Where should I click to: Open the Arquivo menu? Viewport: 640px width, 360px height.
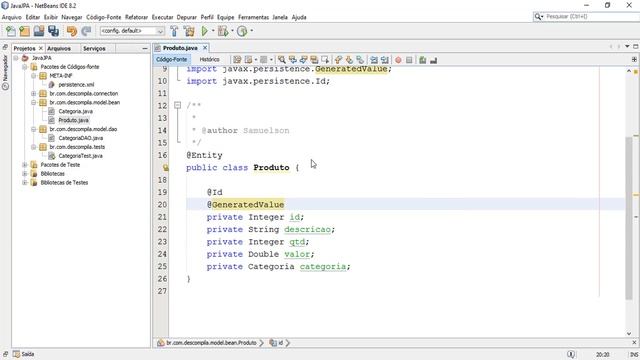point(11,17)
